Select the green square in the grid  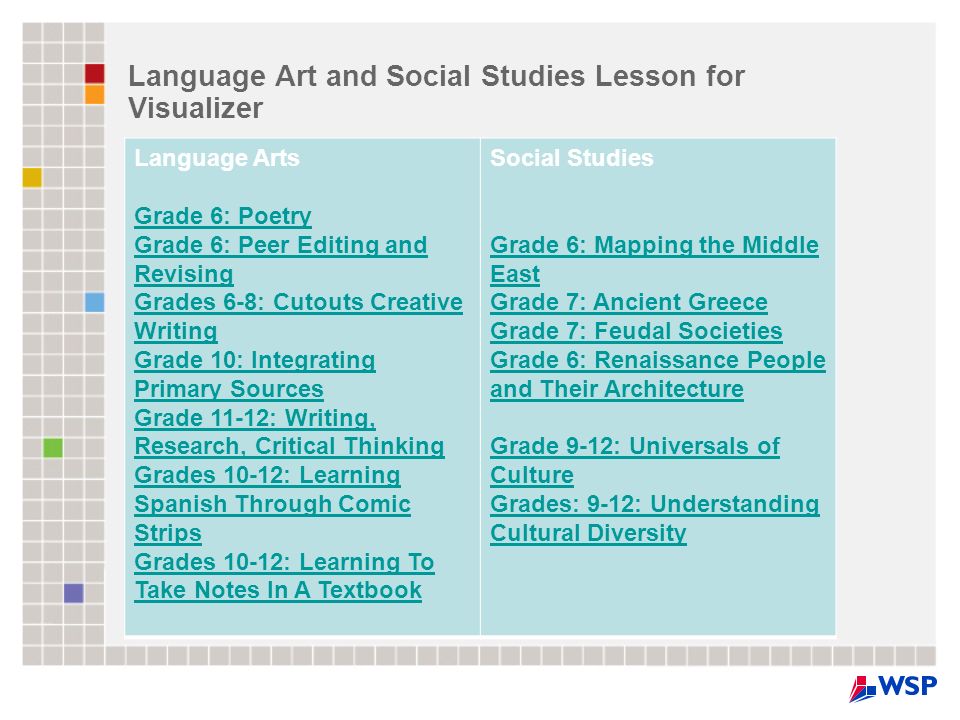pyautogui.click(x=53, y=448)
